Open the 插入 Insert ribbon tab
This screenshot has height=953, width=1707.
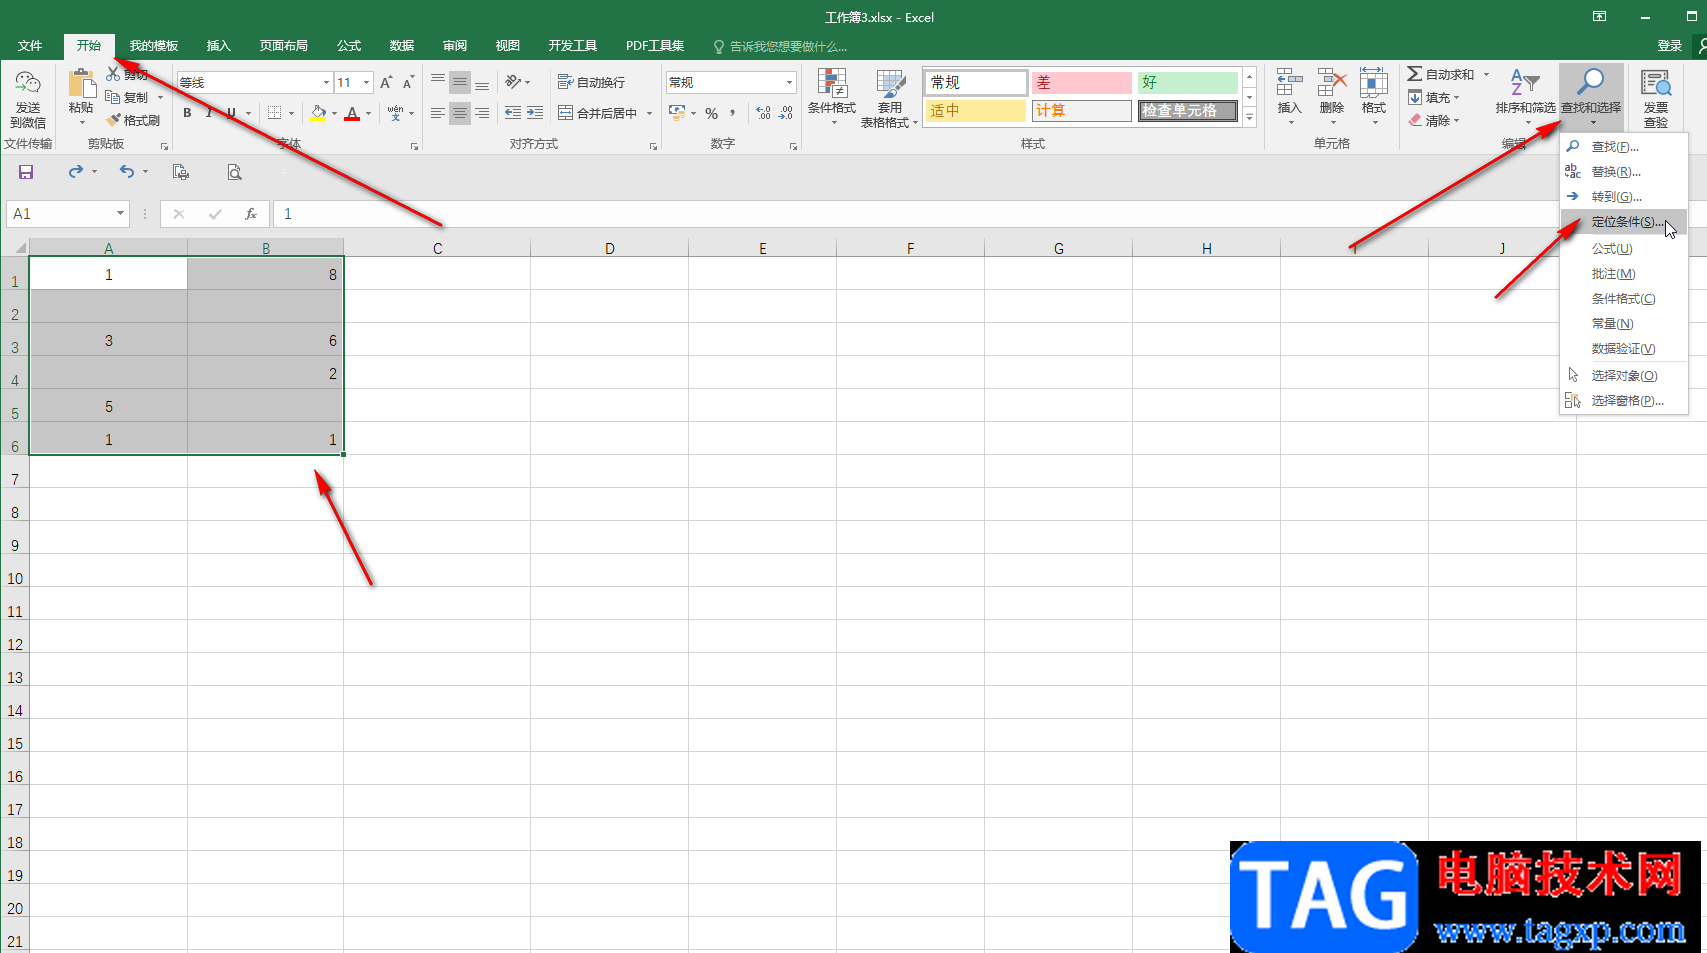click(218, 46)
